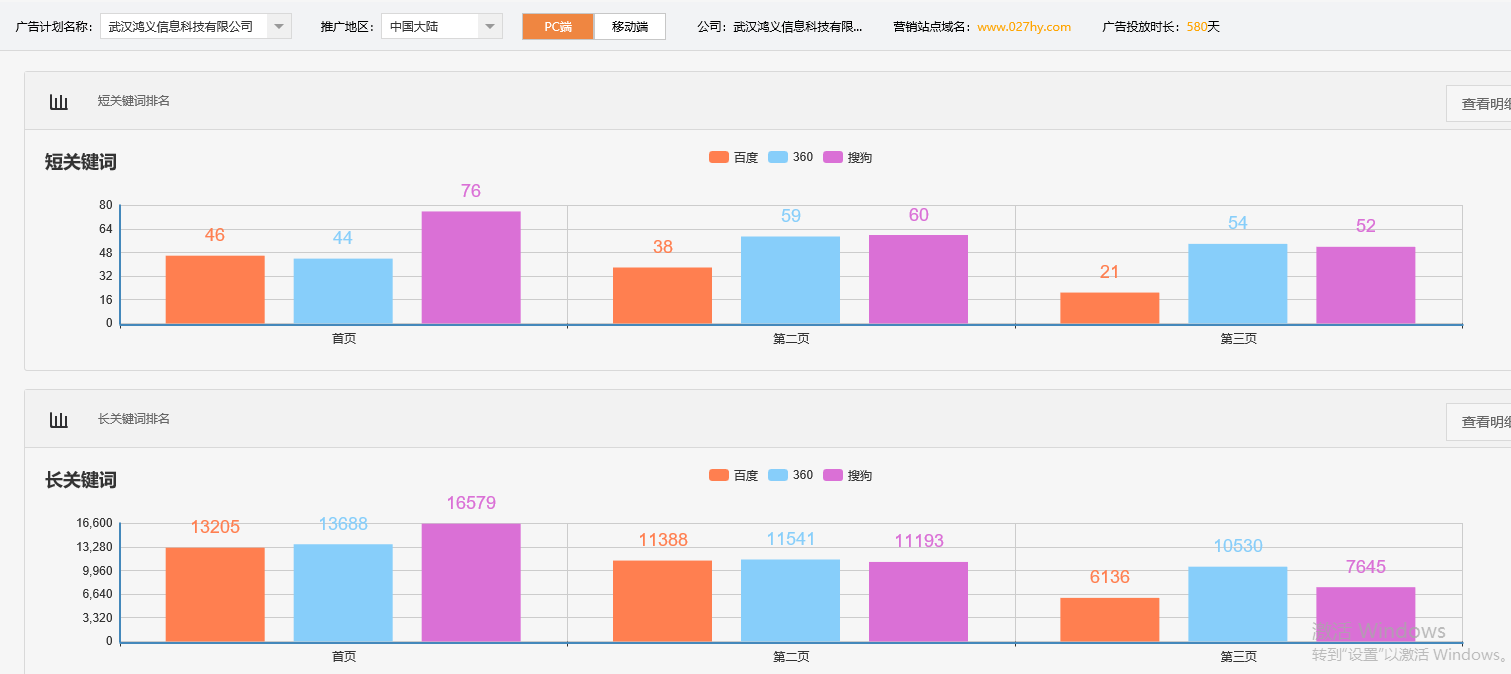The height and width of the screenshot is (674, 1511).
Task: Select the PC端 tab
Action: point(557,27)
